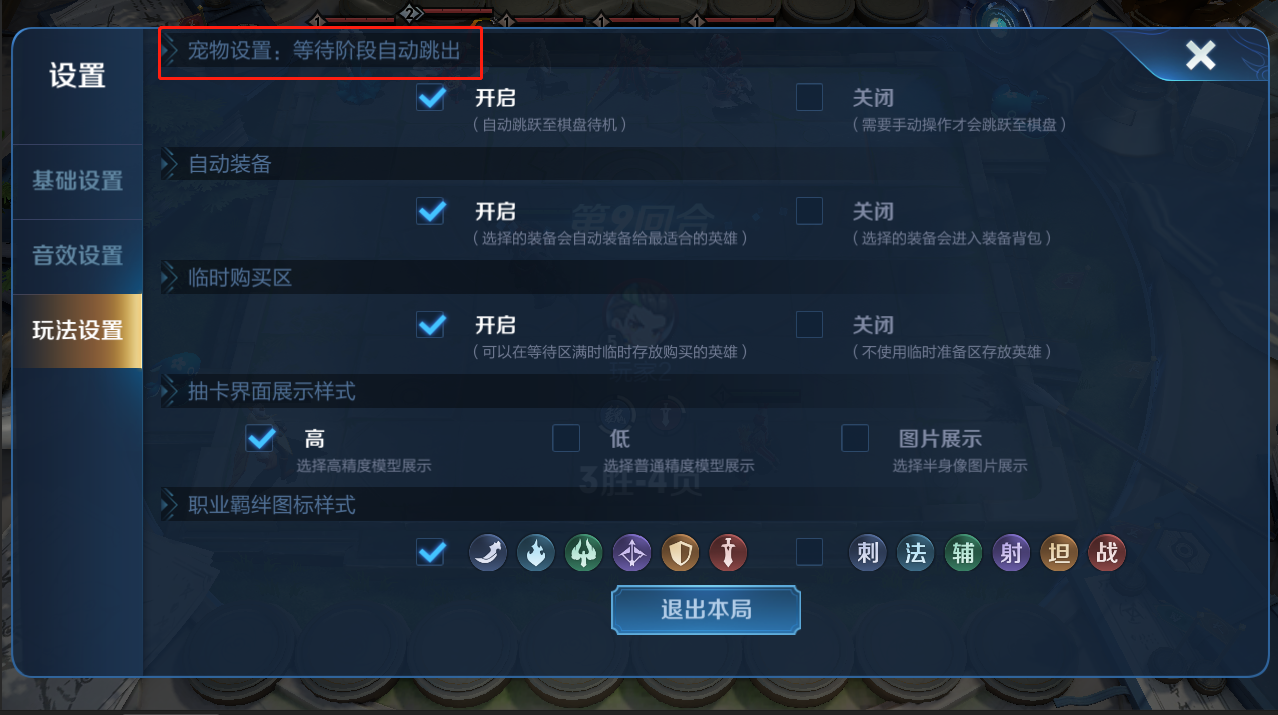
Task: Click the 刺 text-style class icon
Action: pos(867,552)
